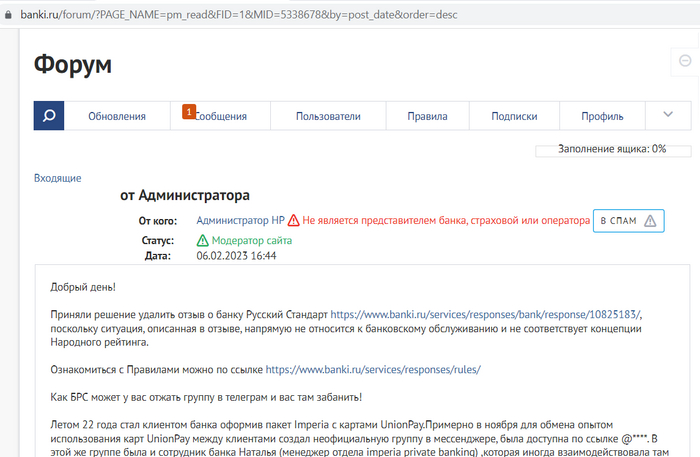This screenshot has width=700, height=457.
Task: Click the greeting line Добрый день!
Action: 83,287
